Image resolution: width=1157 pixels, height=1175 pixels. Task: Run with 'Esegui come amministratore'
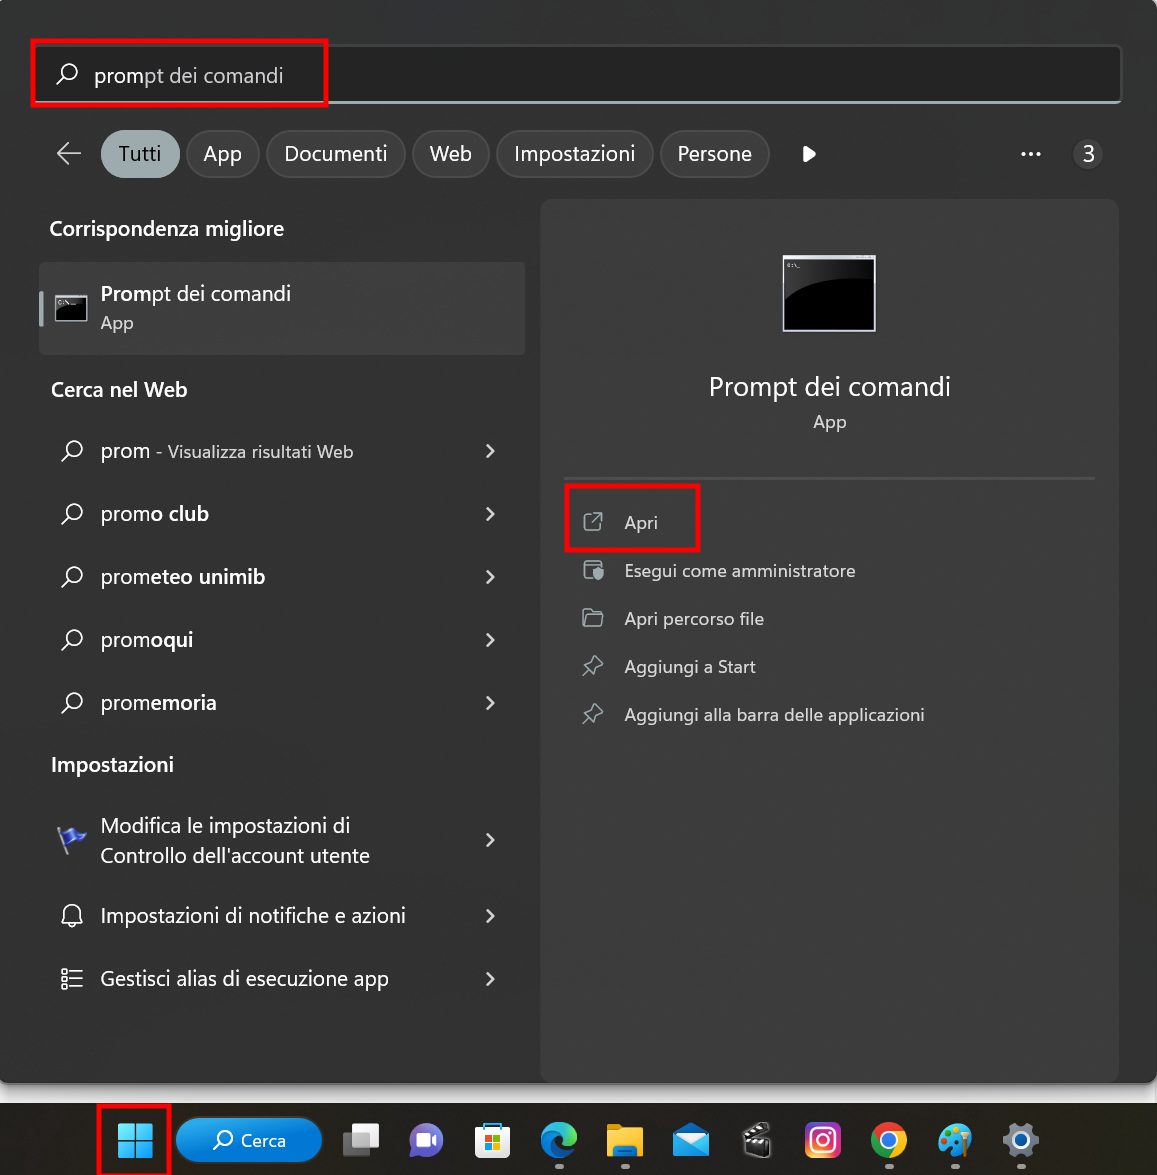click(739, 571)
